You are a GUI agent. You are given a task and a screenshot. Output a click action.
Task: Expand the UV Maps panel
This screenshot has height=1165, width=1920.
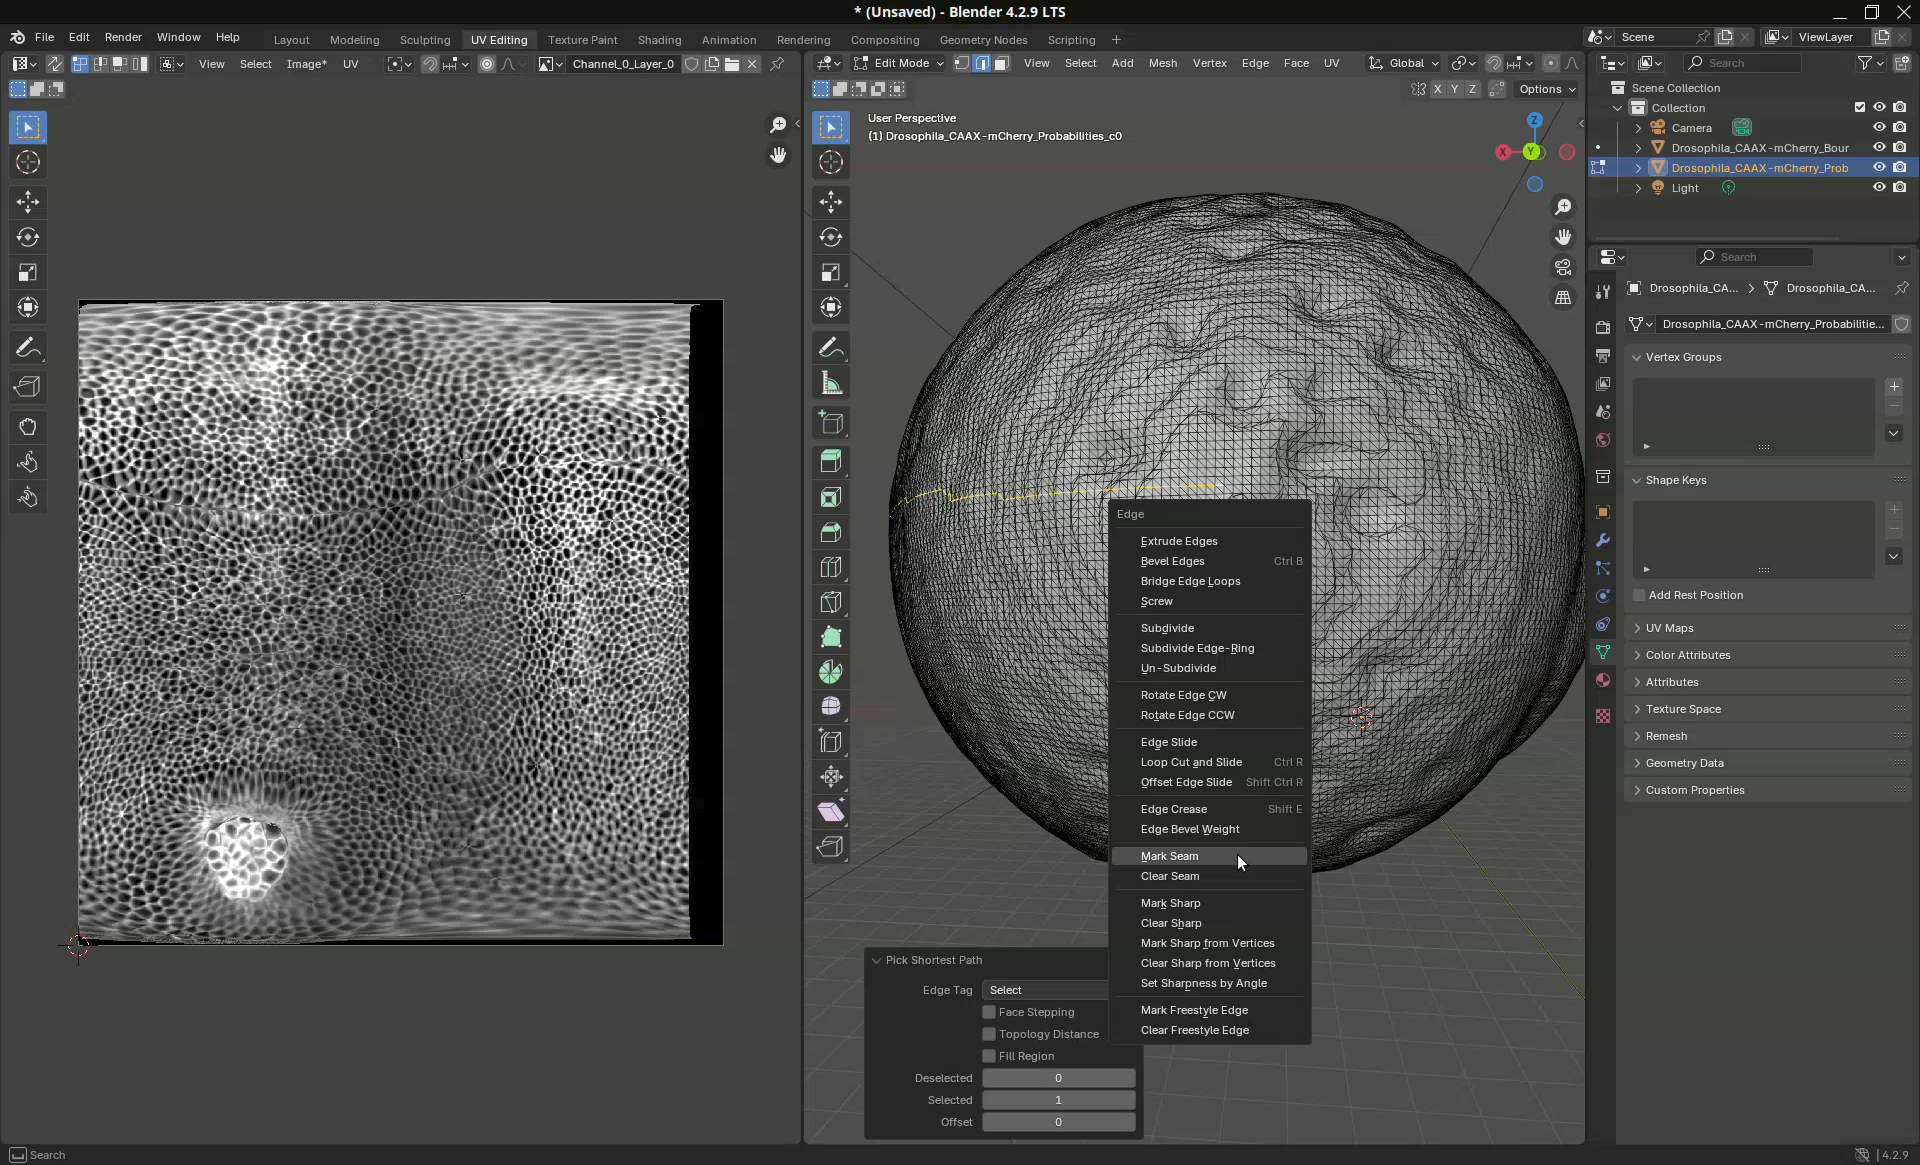[1669, 628]
